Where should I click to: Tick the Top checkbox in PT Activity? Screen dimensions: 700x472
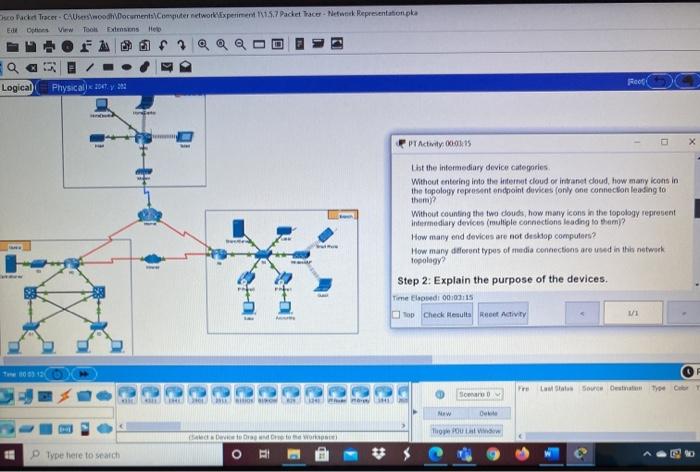tap(396, 314)
